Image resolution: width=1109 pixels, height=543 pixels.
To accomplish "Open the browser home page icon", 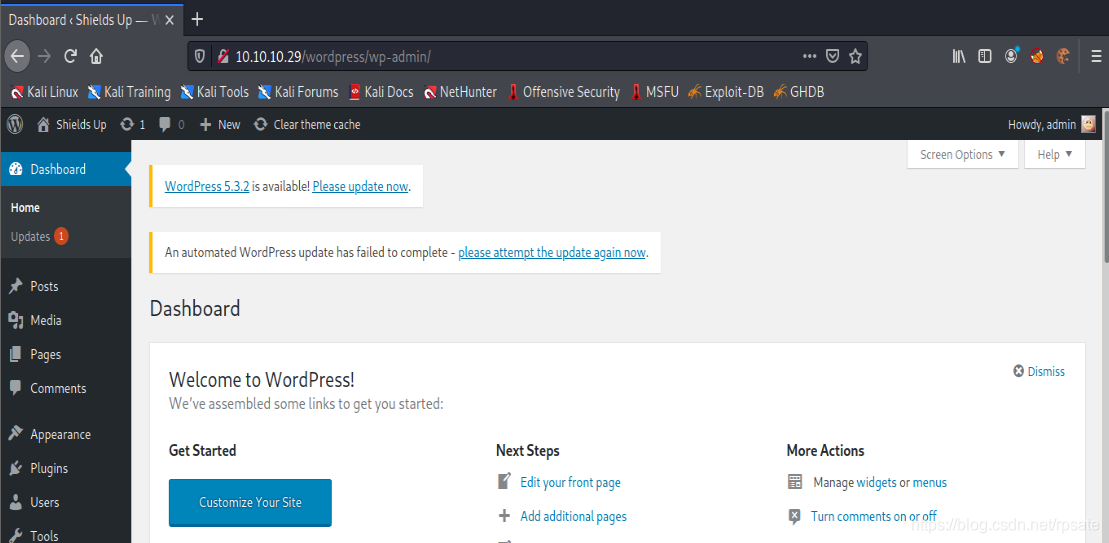I will click(96, 57).
